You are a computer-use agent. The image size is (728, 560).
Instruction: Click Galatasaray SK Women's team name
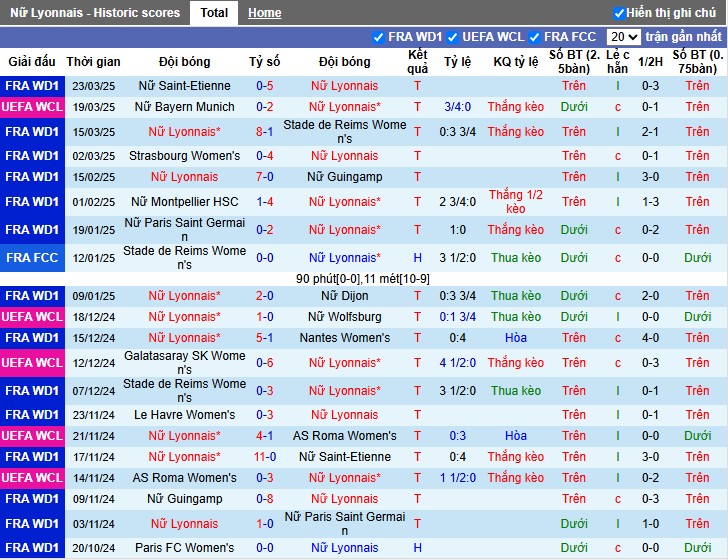pos(184,363)
